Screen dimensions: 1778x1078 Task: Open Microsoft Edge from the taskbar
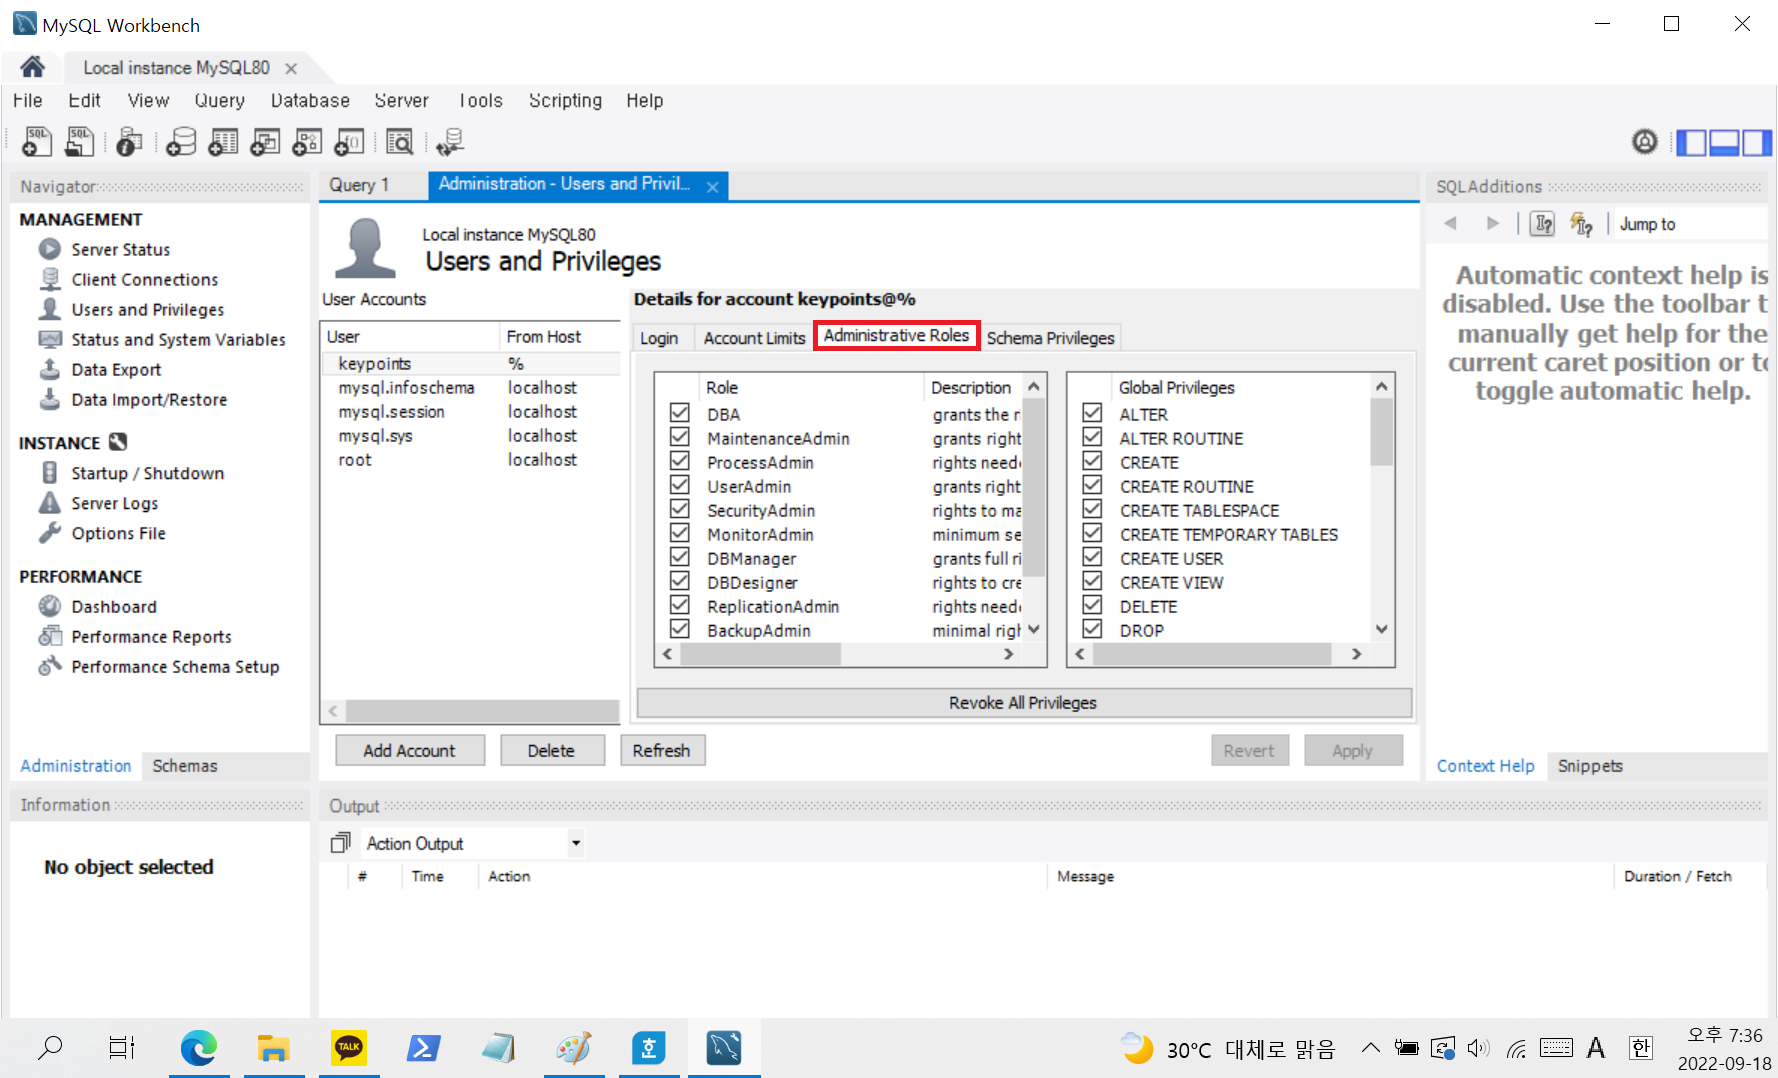199,1048
